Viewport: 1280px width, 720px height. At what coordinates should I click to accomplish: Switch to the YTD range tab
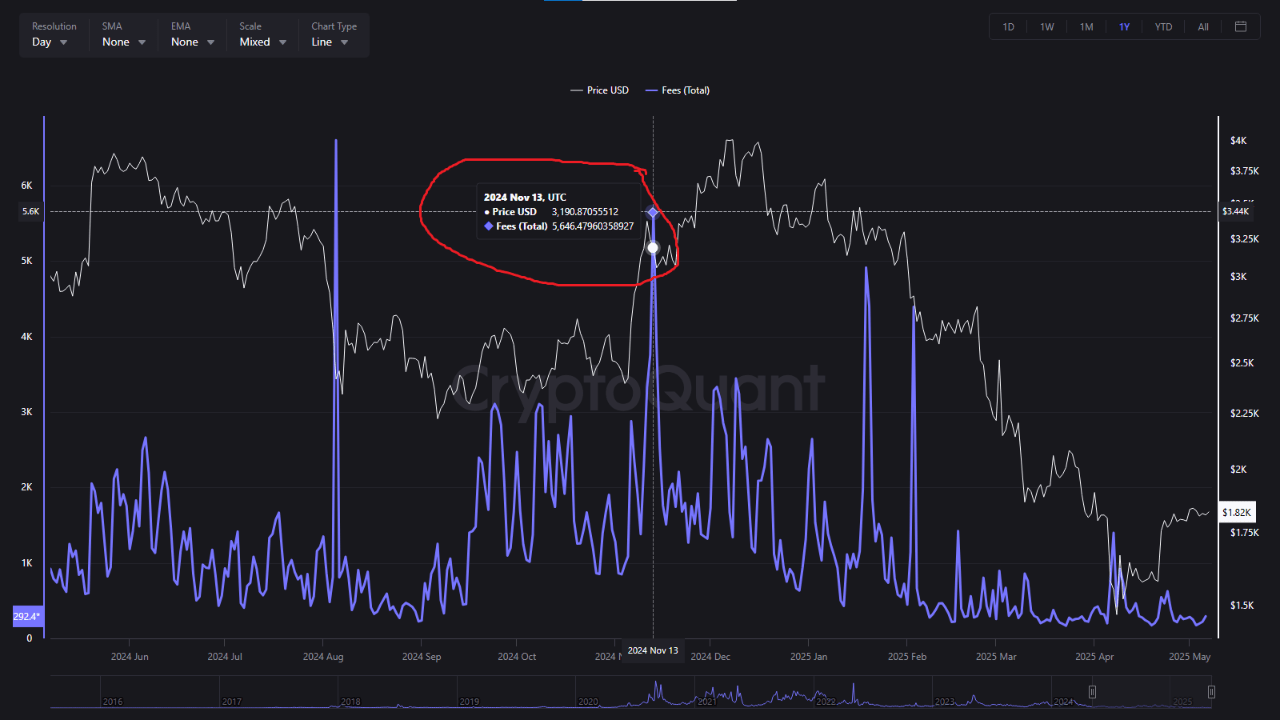click(1163, 26)
